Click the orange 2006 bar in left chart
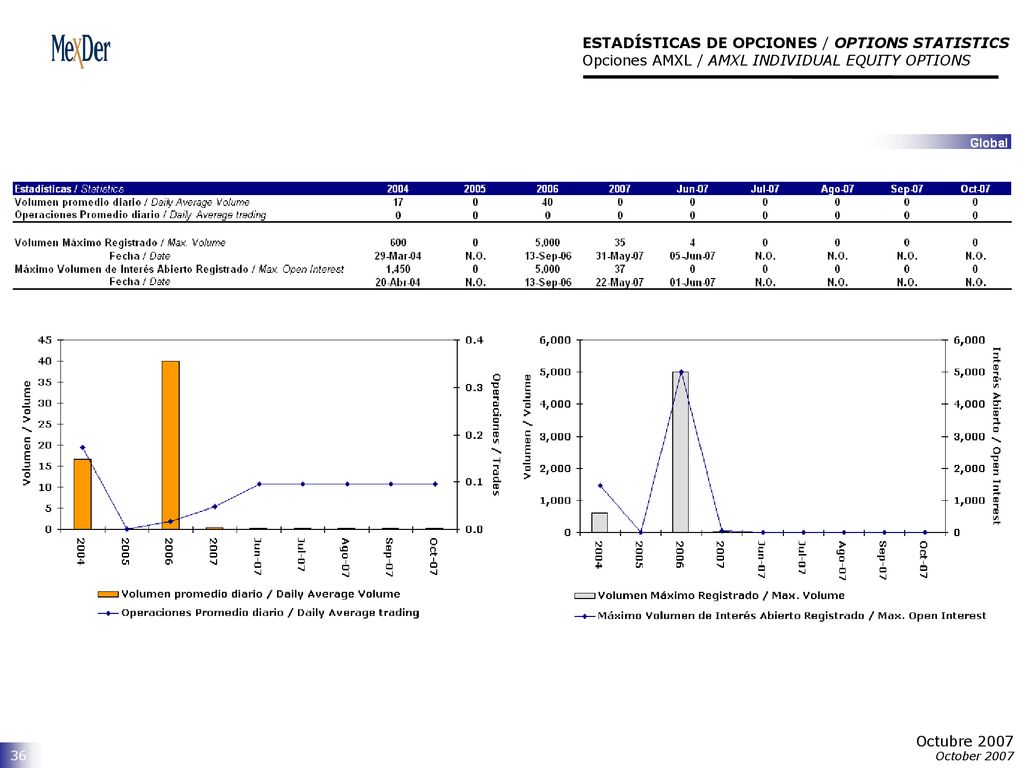The width and height of the screenshot is (1024, 768). [170, 445]
